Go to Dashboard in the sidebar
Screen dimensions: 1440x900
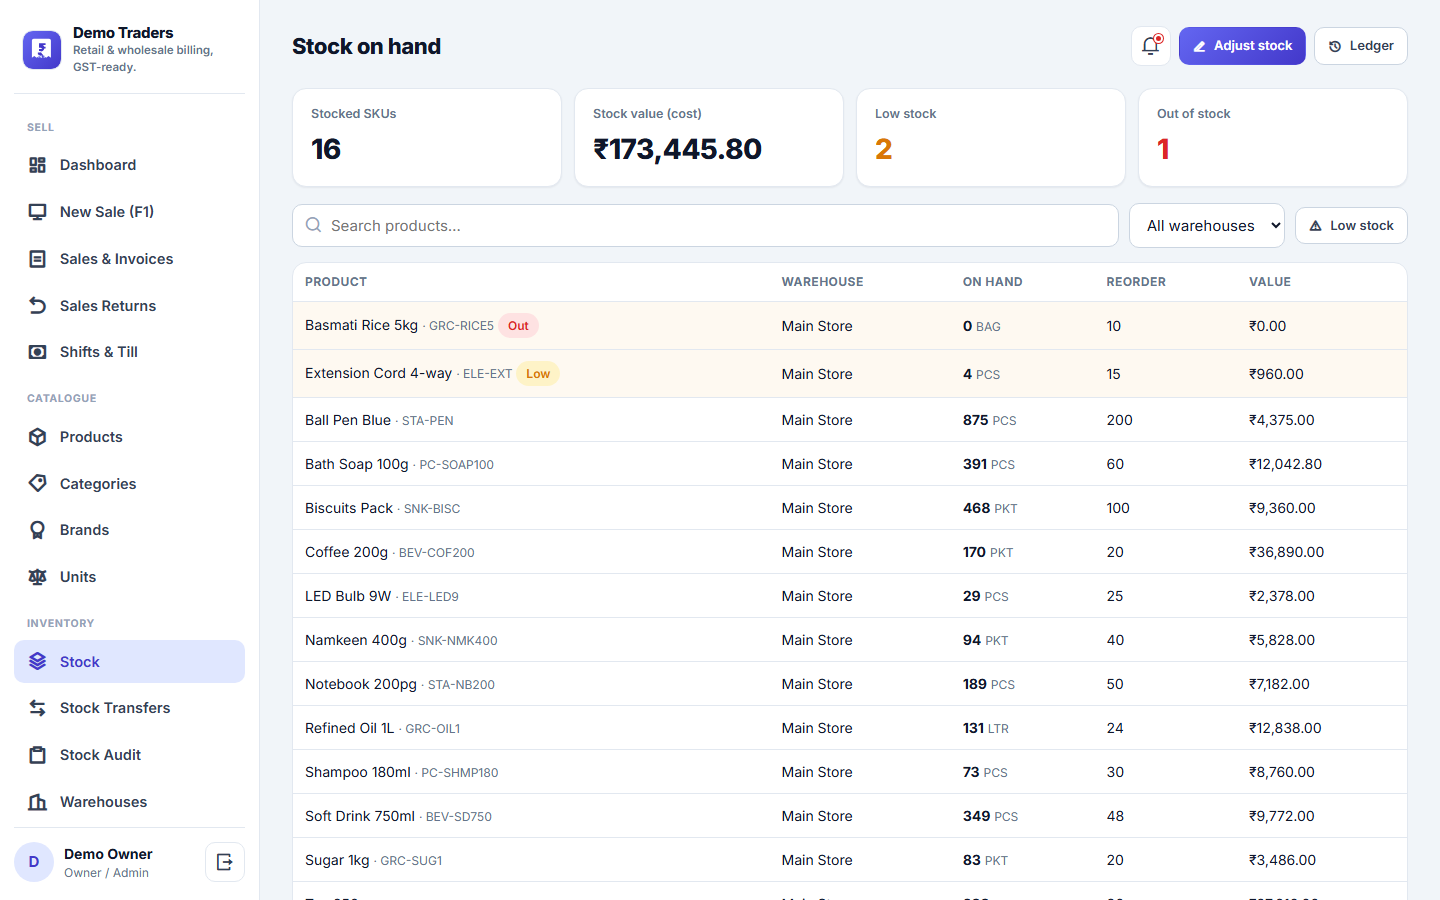click(129, 165)
